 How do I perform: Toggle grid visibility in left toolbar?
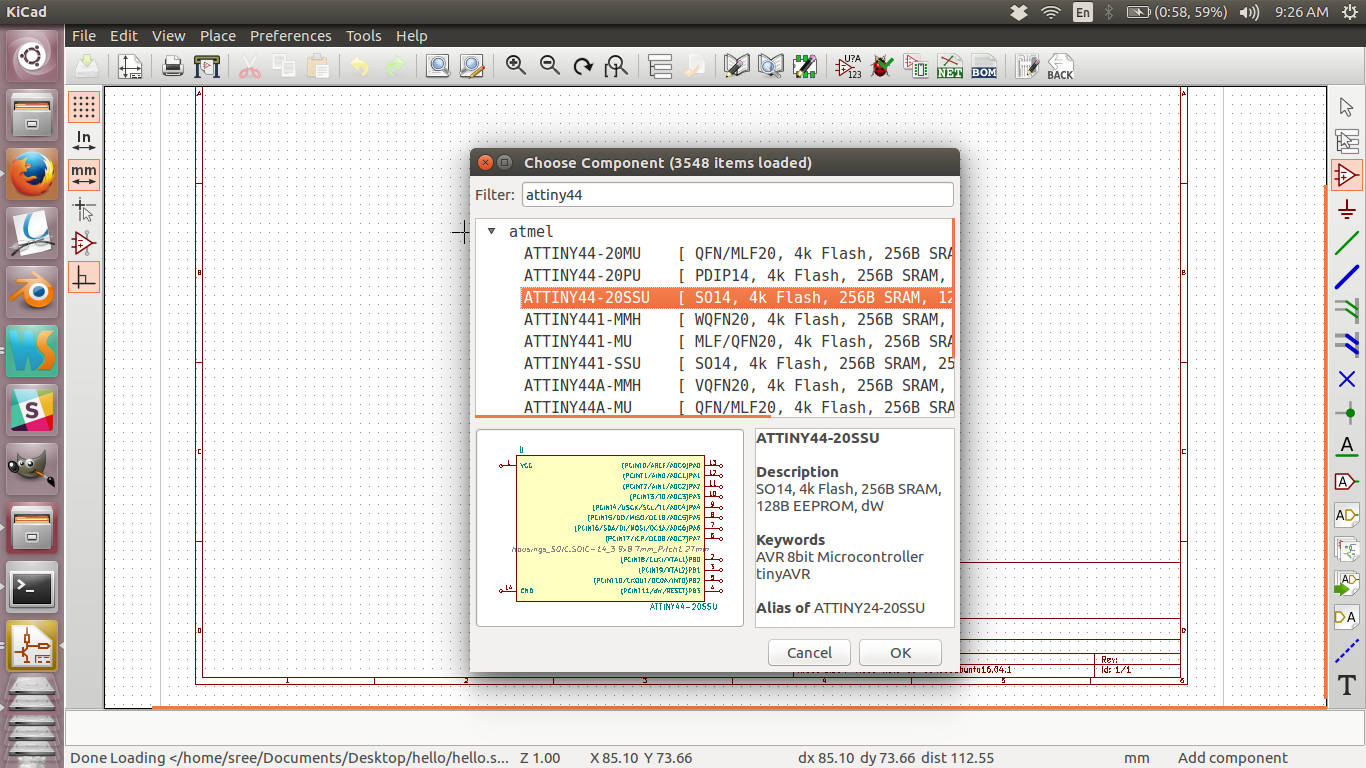(84, 106)
